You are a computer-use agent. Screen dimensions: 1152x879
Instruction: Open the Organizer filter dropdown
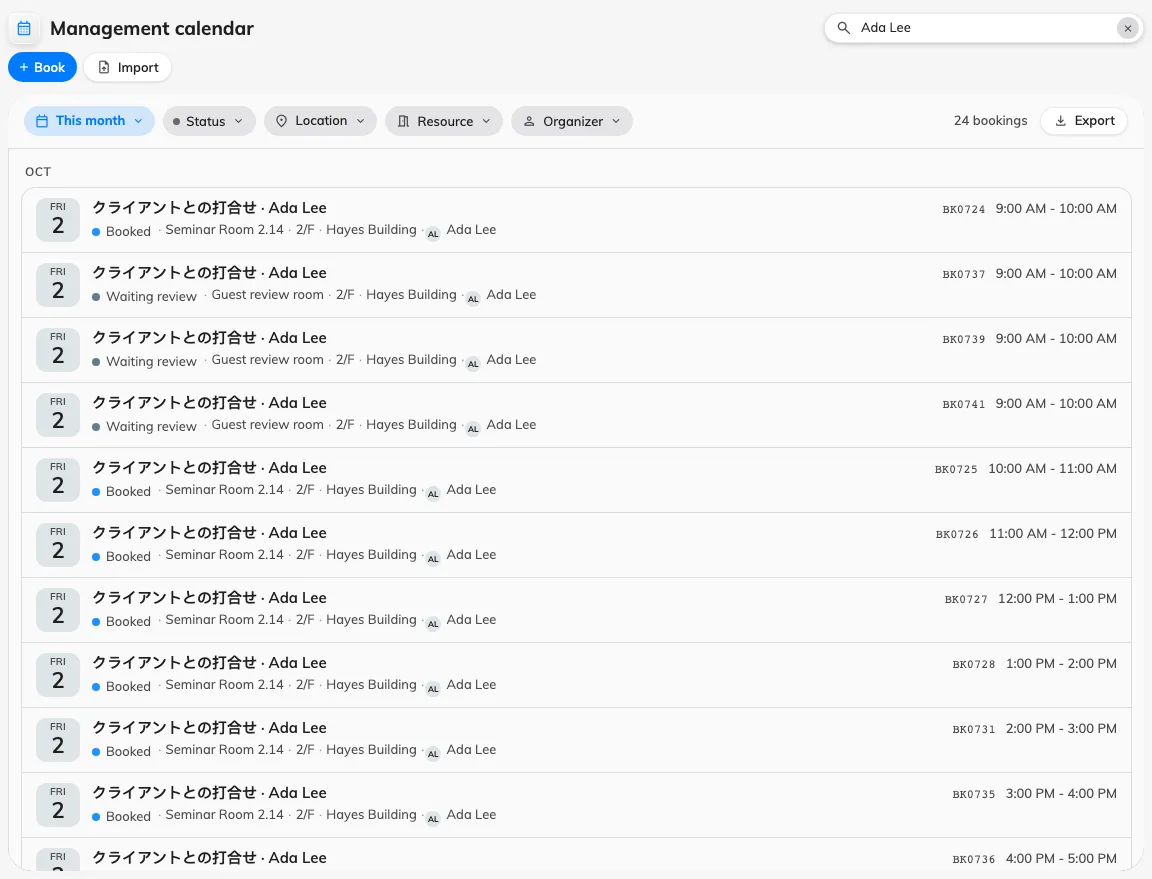click(572, 121)
